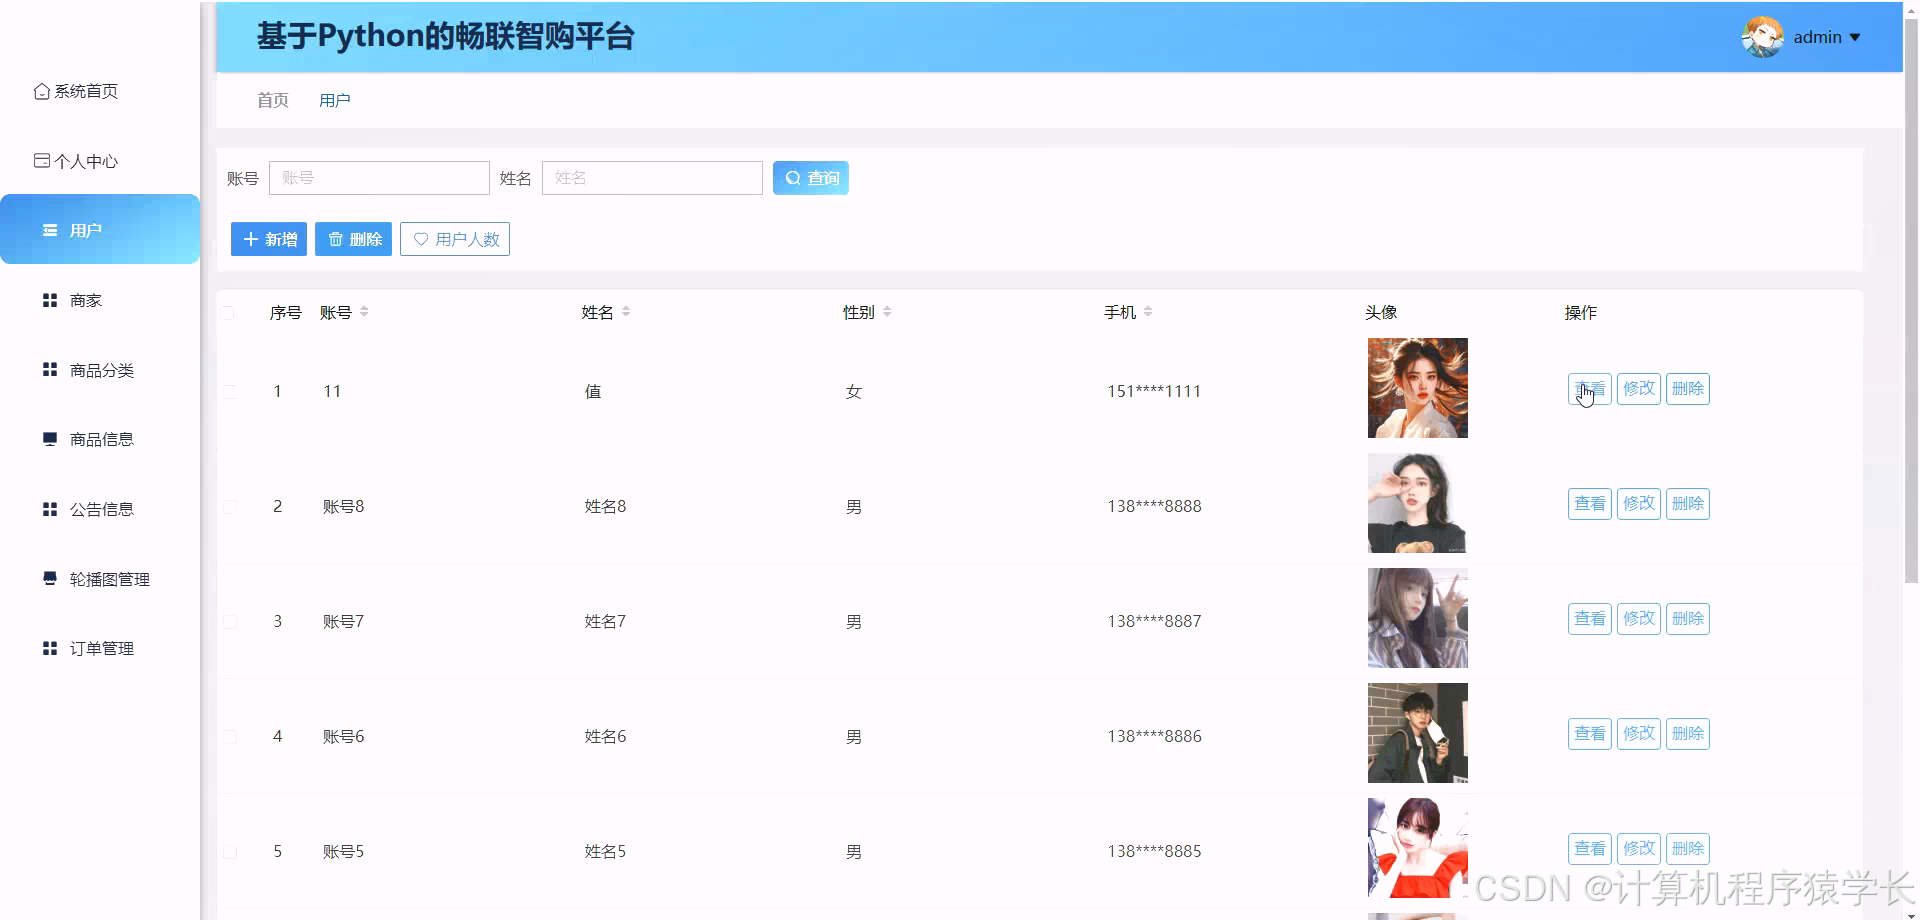
Task: Click the 商品信息 monitor icon
Action: tap(50, 439)
